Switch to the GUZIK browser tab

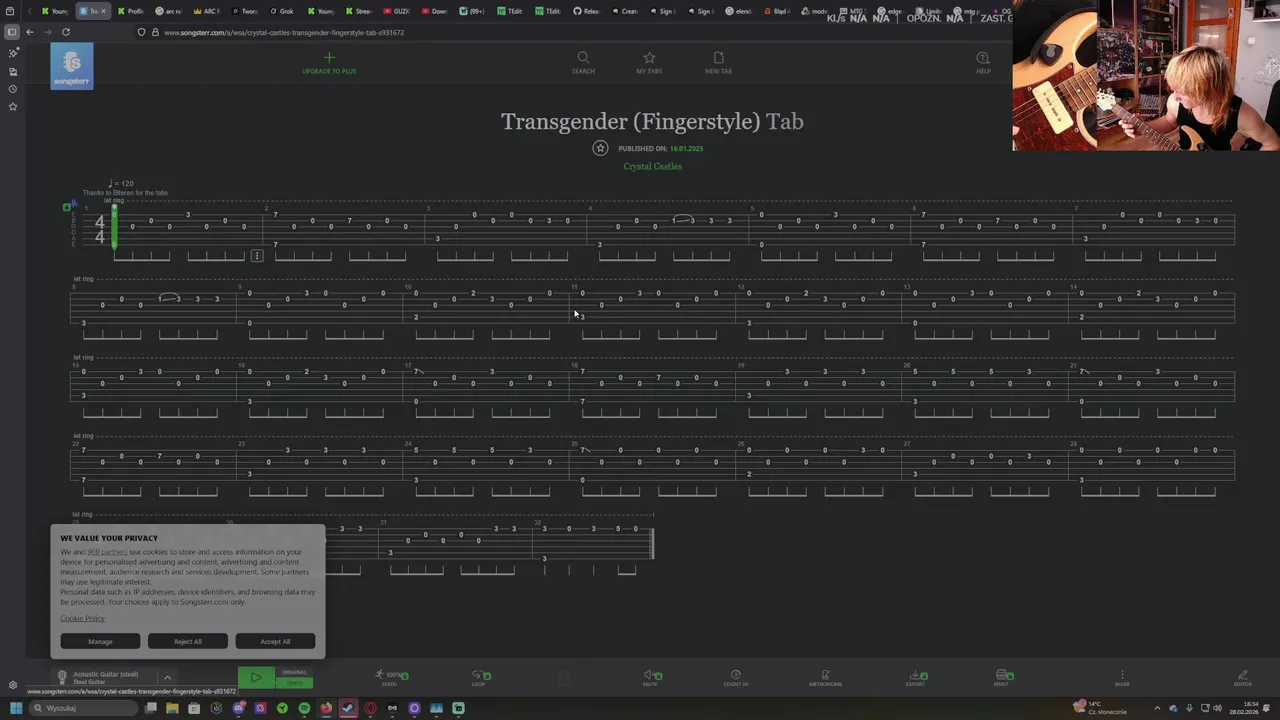397,11
